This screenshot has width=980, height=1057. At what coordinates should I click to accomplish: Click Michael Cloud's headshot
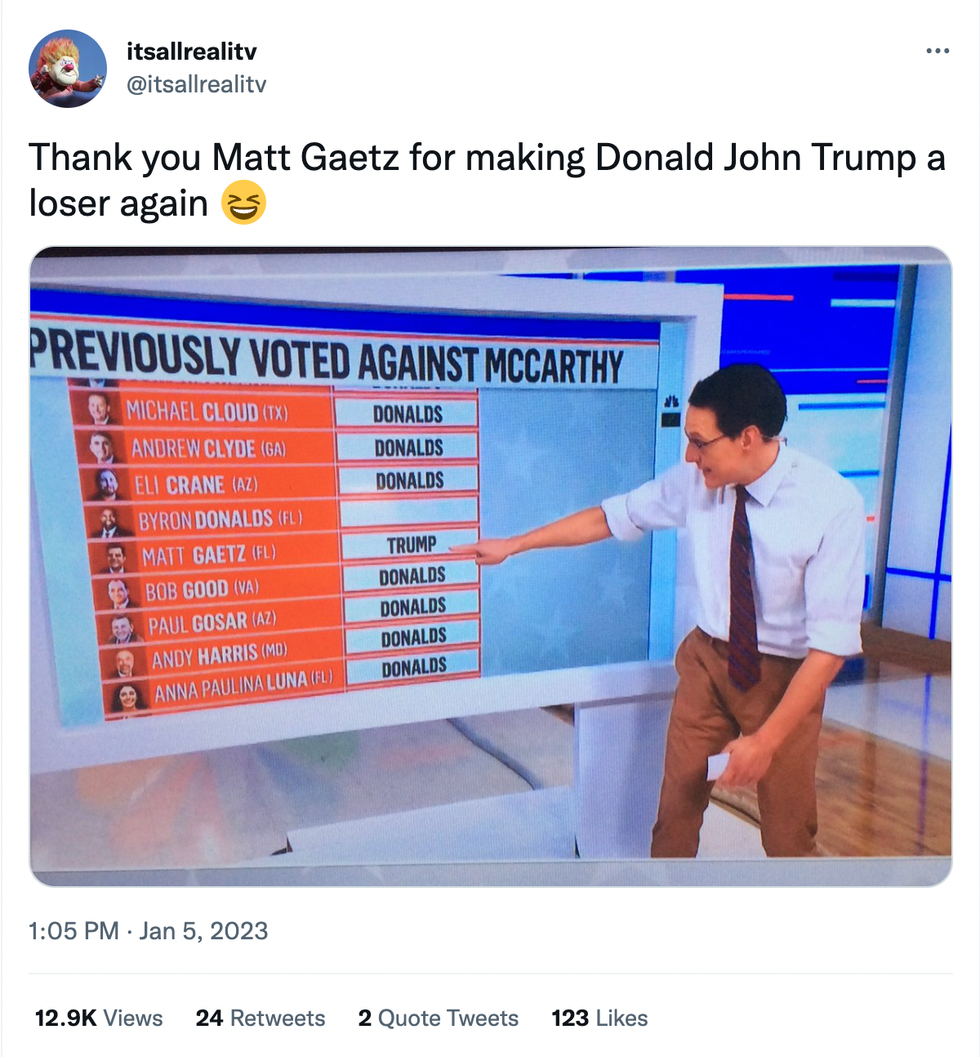97,408
